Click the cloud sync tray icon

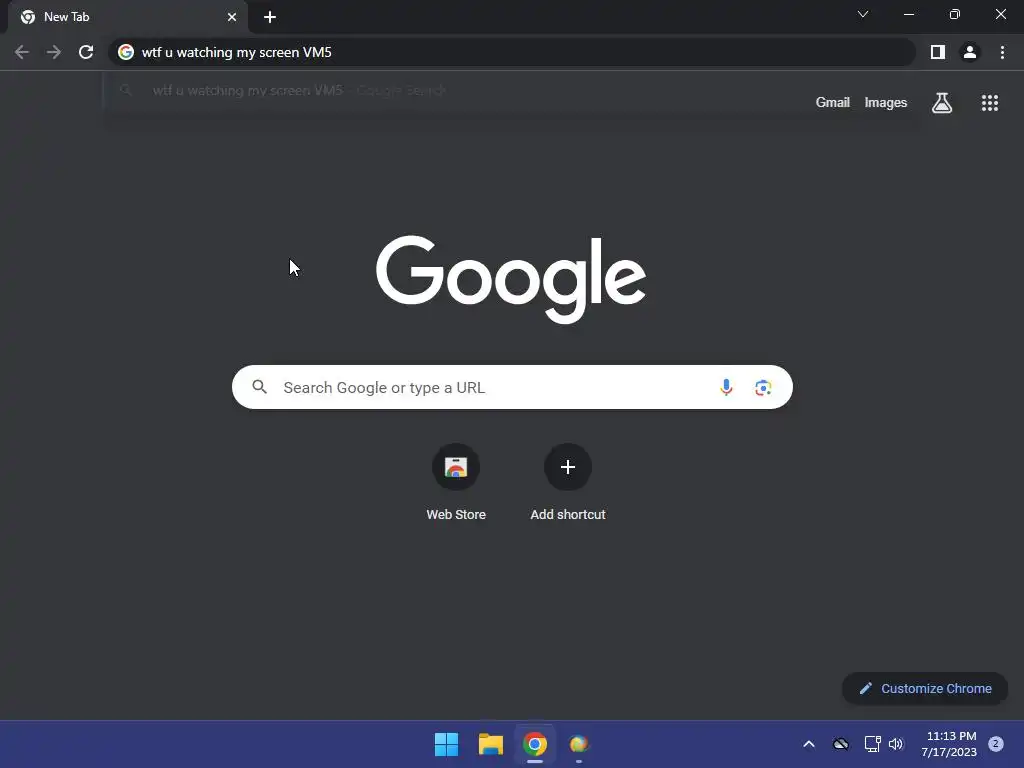pyautogui.click(x=841, y=744)
